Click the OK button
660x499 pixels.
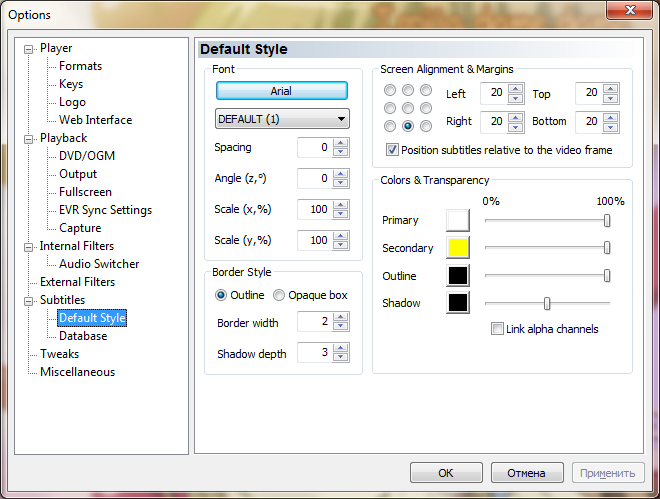[446, 473]
